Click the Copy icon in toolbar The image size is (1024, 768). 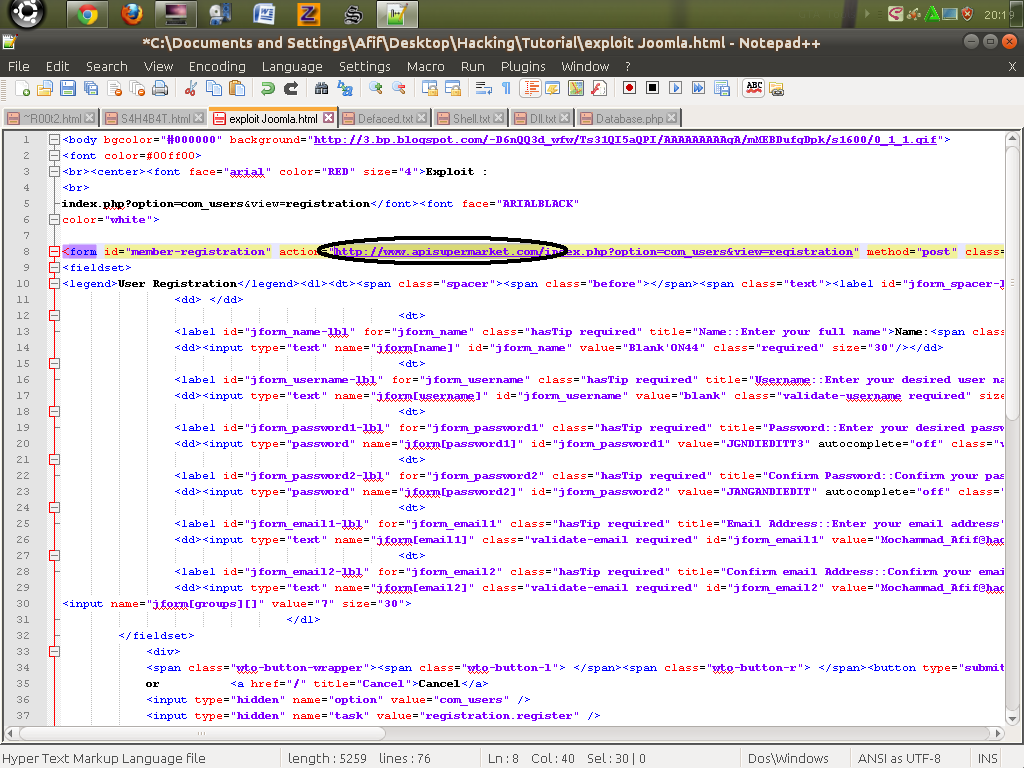pos(214,89)
